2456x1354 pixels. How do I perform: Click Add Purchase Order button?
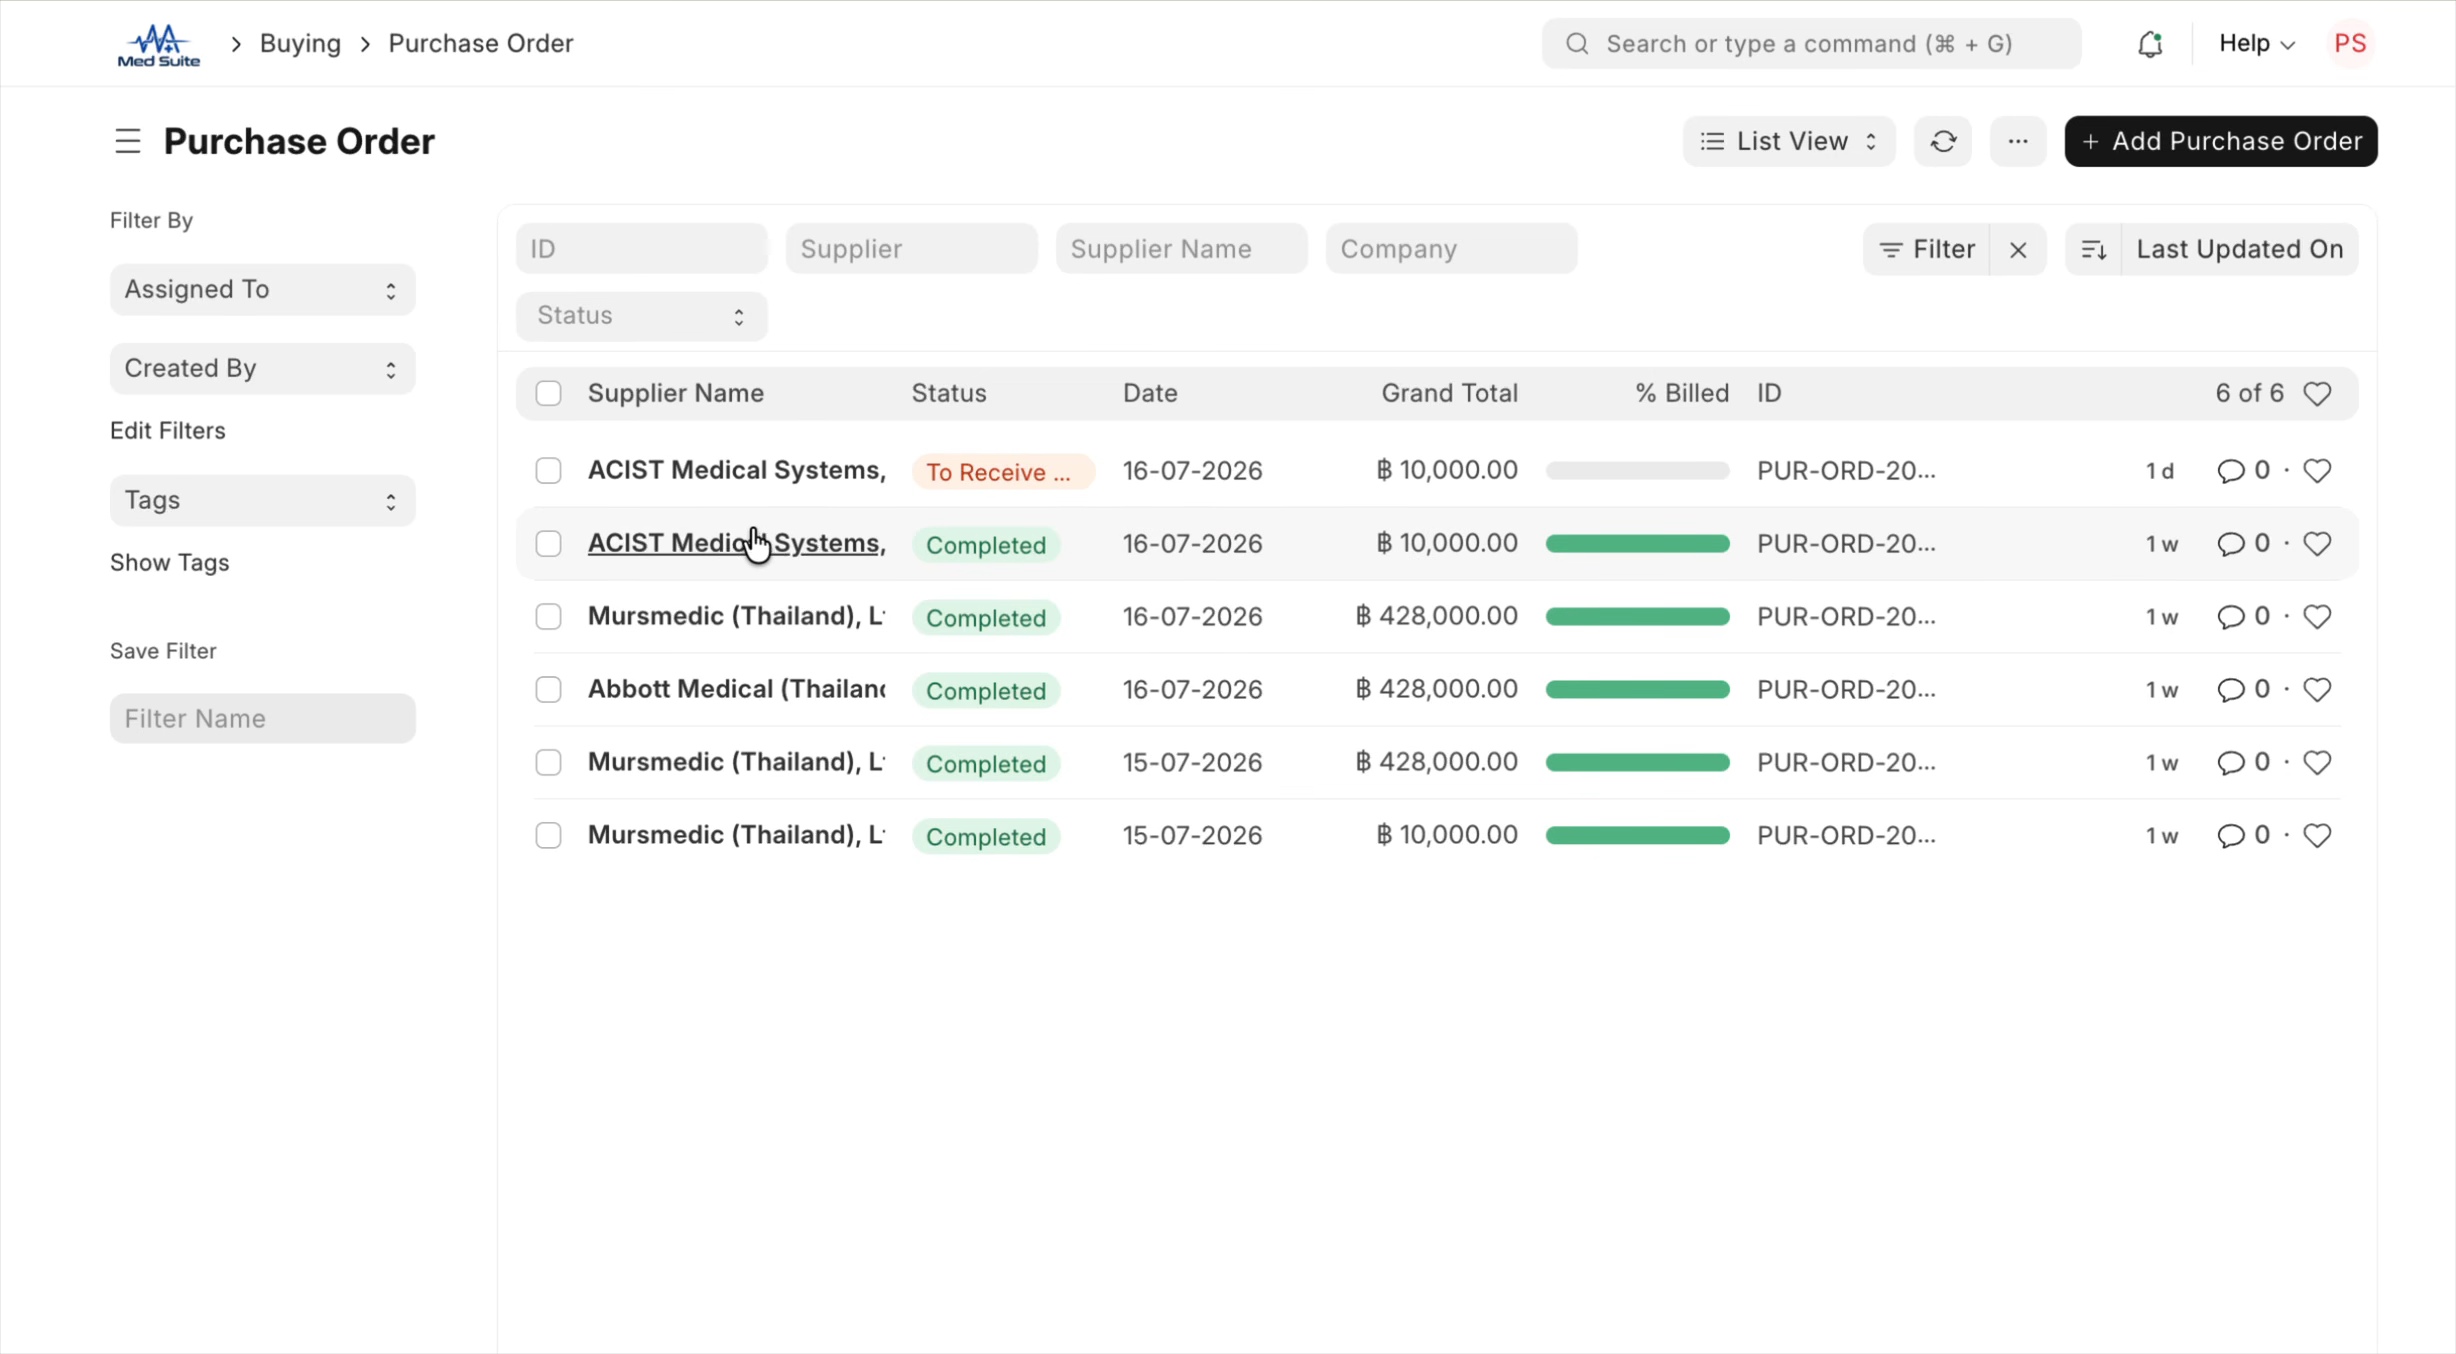tap(2221, 141)
